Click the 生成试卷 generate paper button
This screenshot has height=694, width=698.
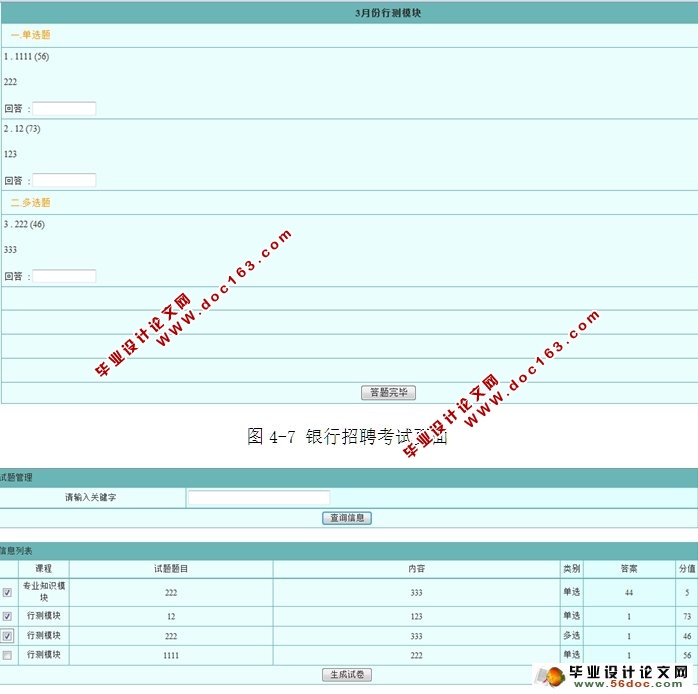[347, 675]
